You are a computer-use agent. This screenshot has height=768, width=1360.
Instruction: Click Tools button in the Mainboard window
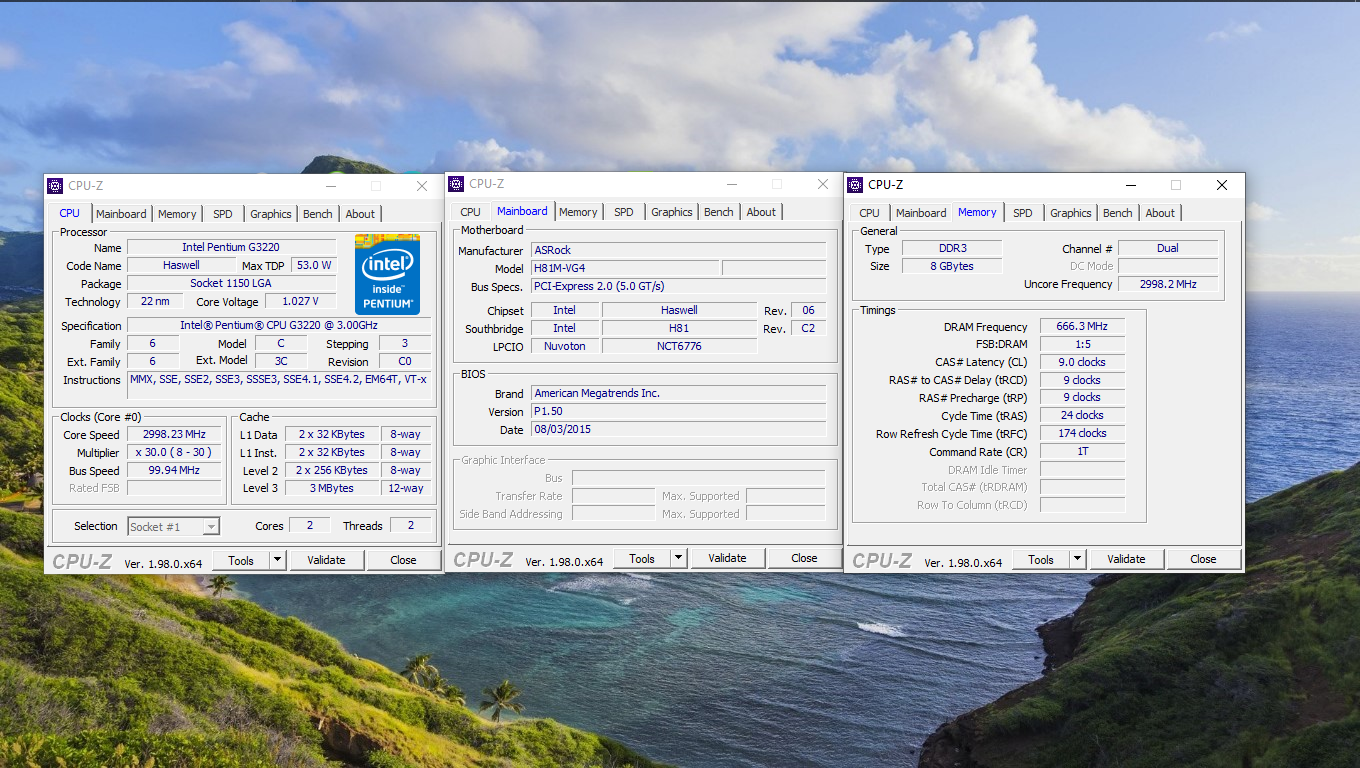(x=642, y=558)
